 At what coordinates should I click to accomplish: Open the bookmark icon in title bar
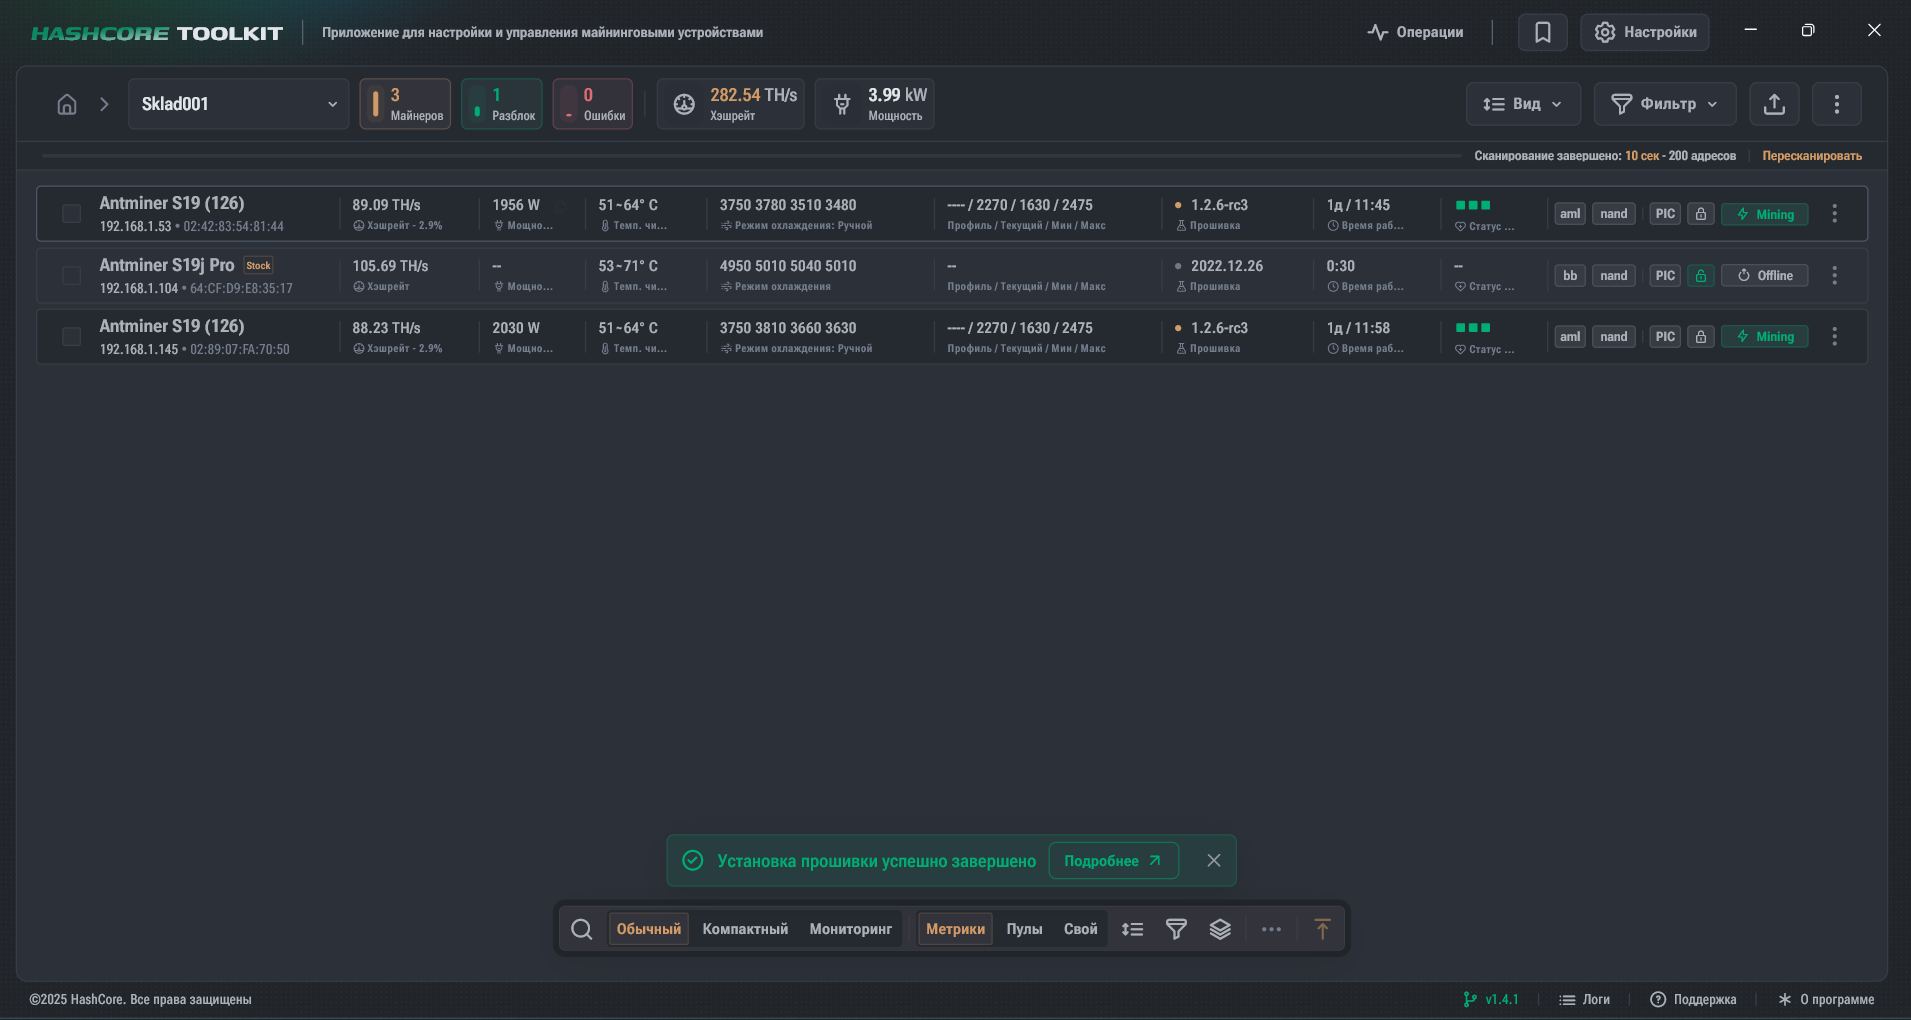click(x=1543, y=32)
